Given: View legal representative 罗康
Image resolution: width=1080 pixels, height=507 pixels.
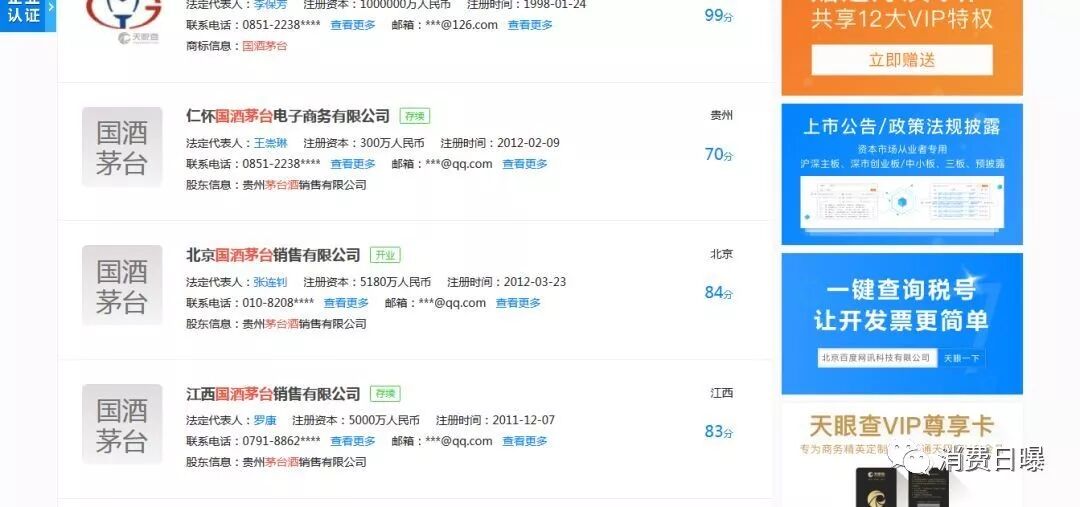Looking at the screenshot, I should 264,420.
